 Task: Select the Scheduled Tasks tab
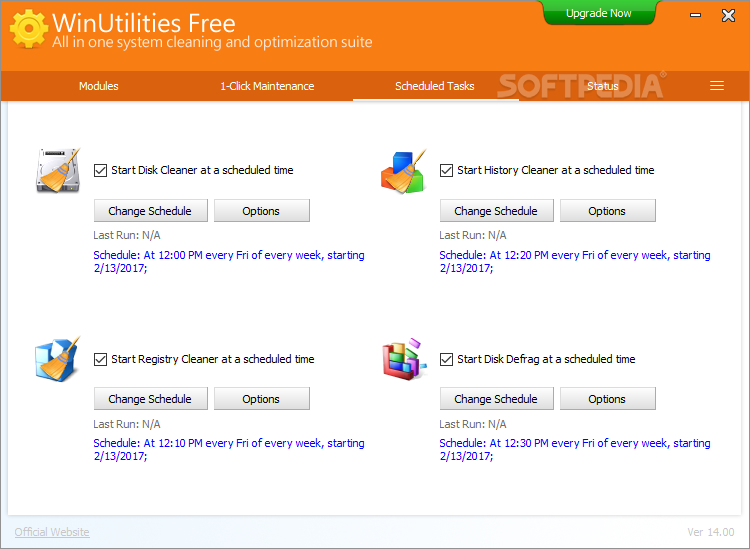(x=434, y=86)
